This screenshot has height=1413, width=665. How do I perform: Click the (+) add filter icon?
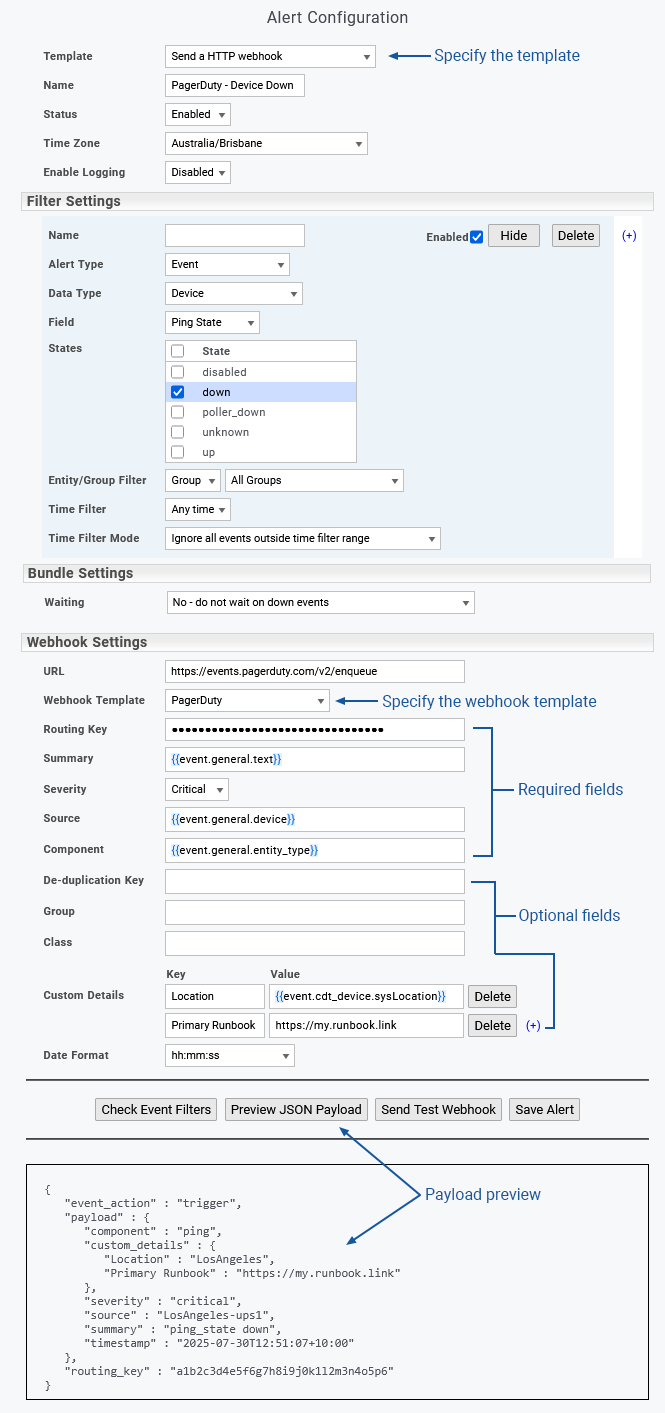click(x=629, y=236)
